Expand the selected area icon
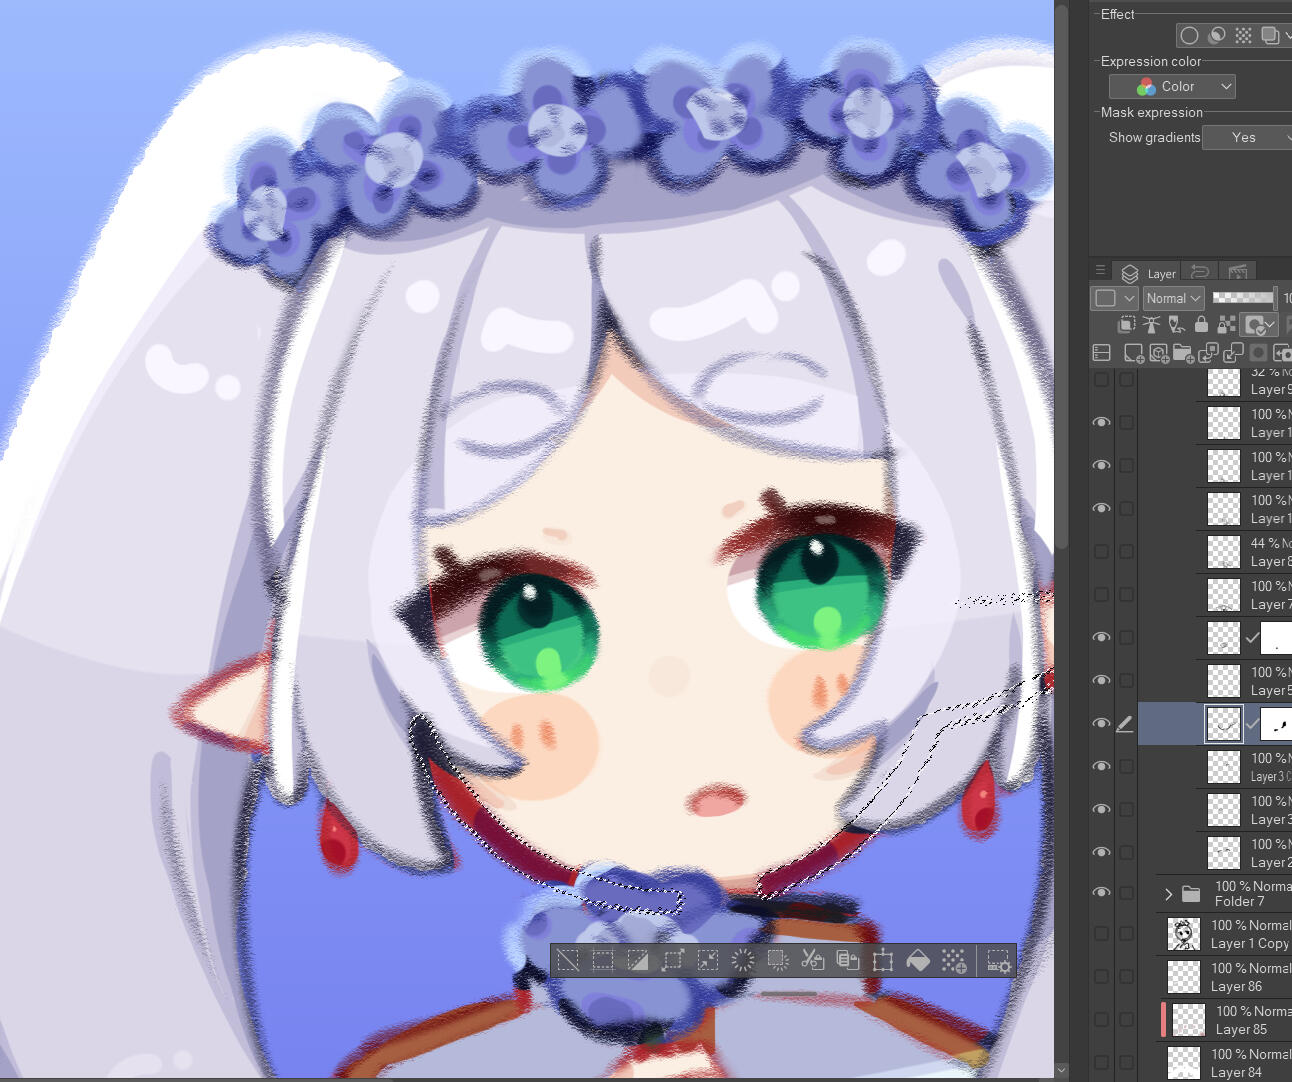The width and height of the screenshot is (1292, 1082). point(672,961)
